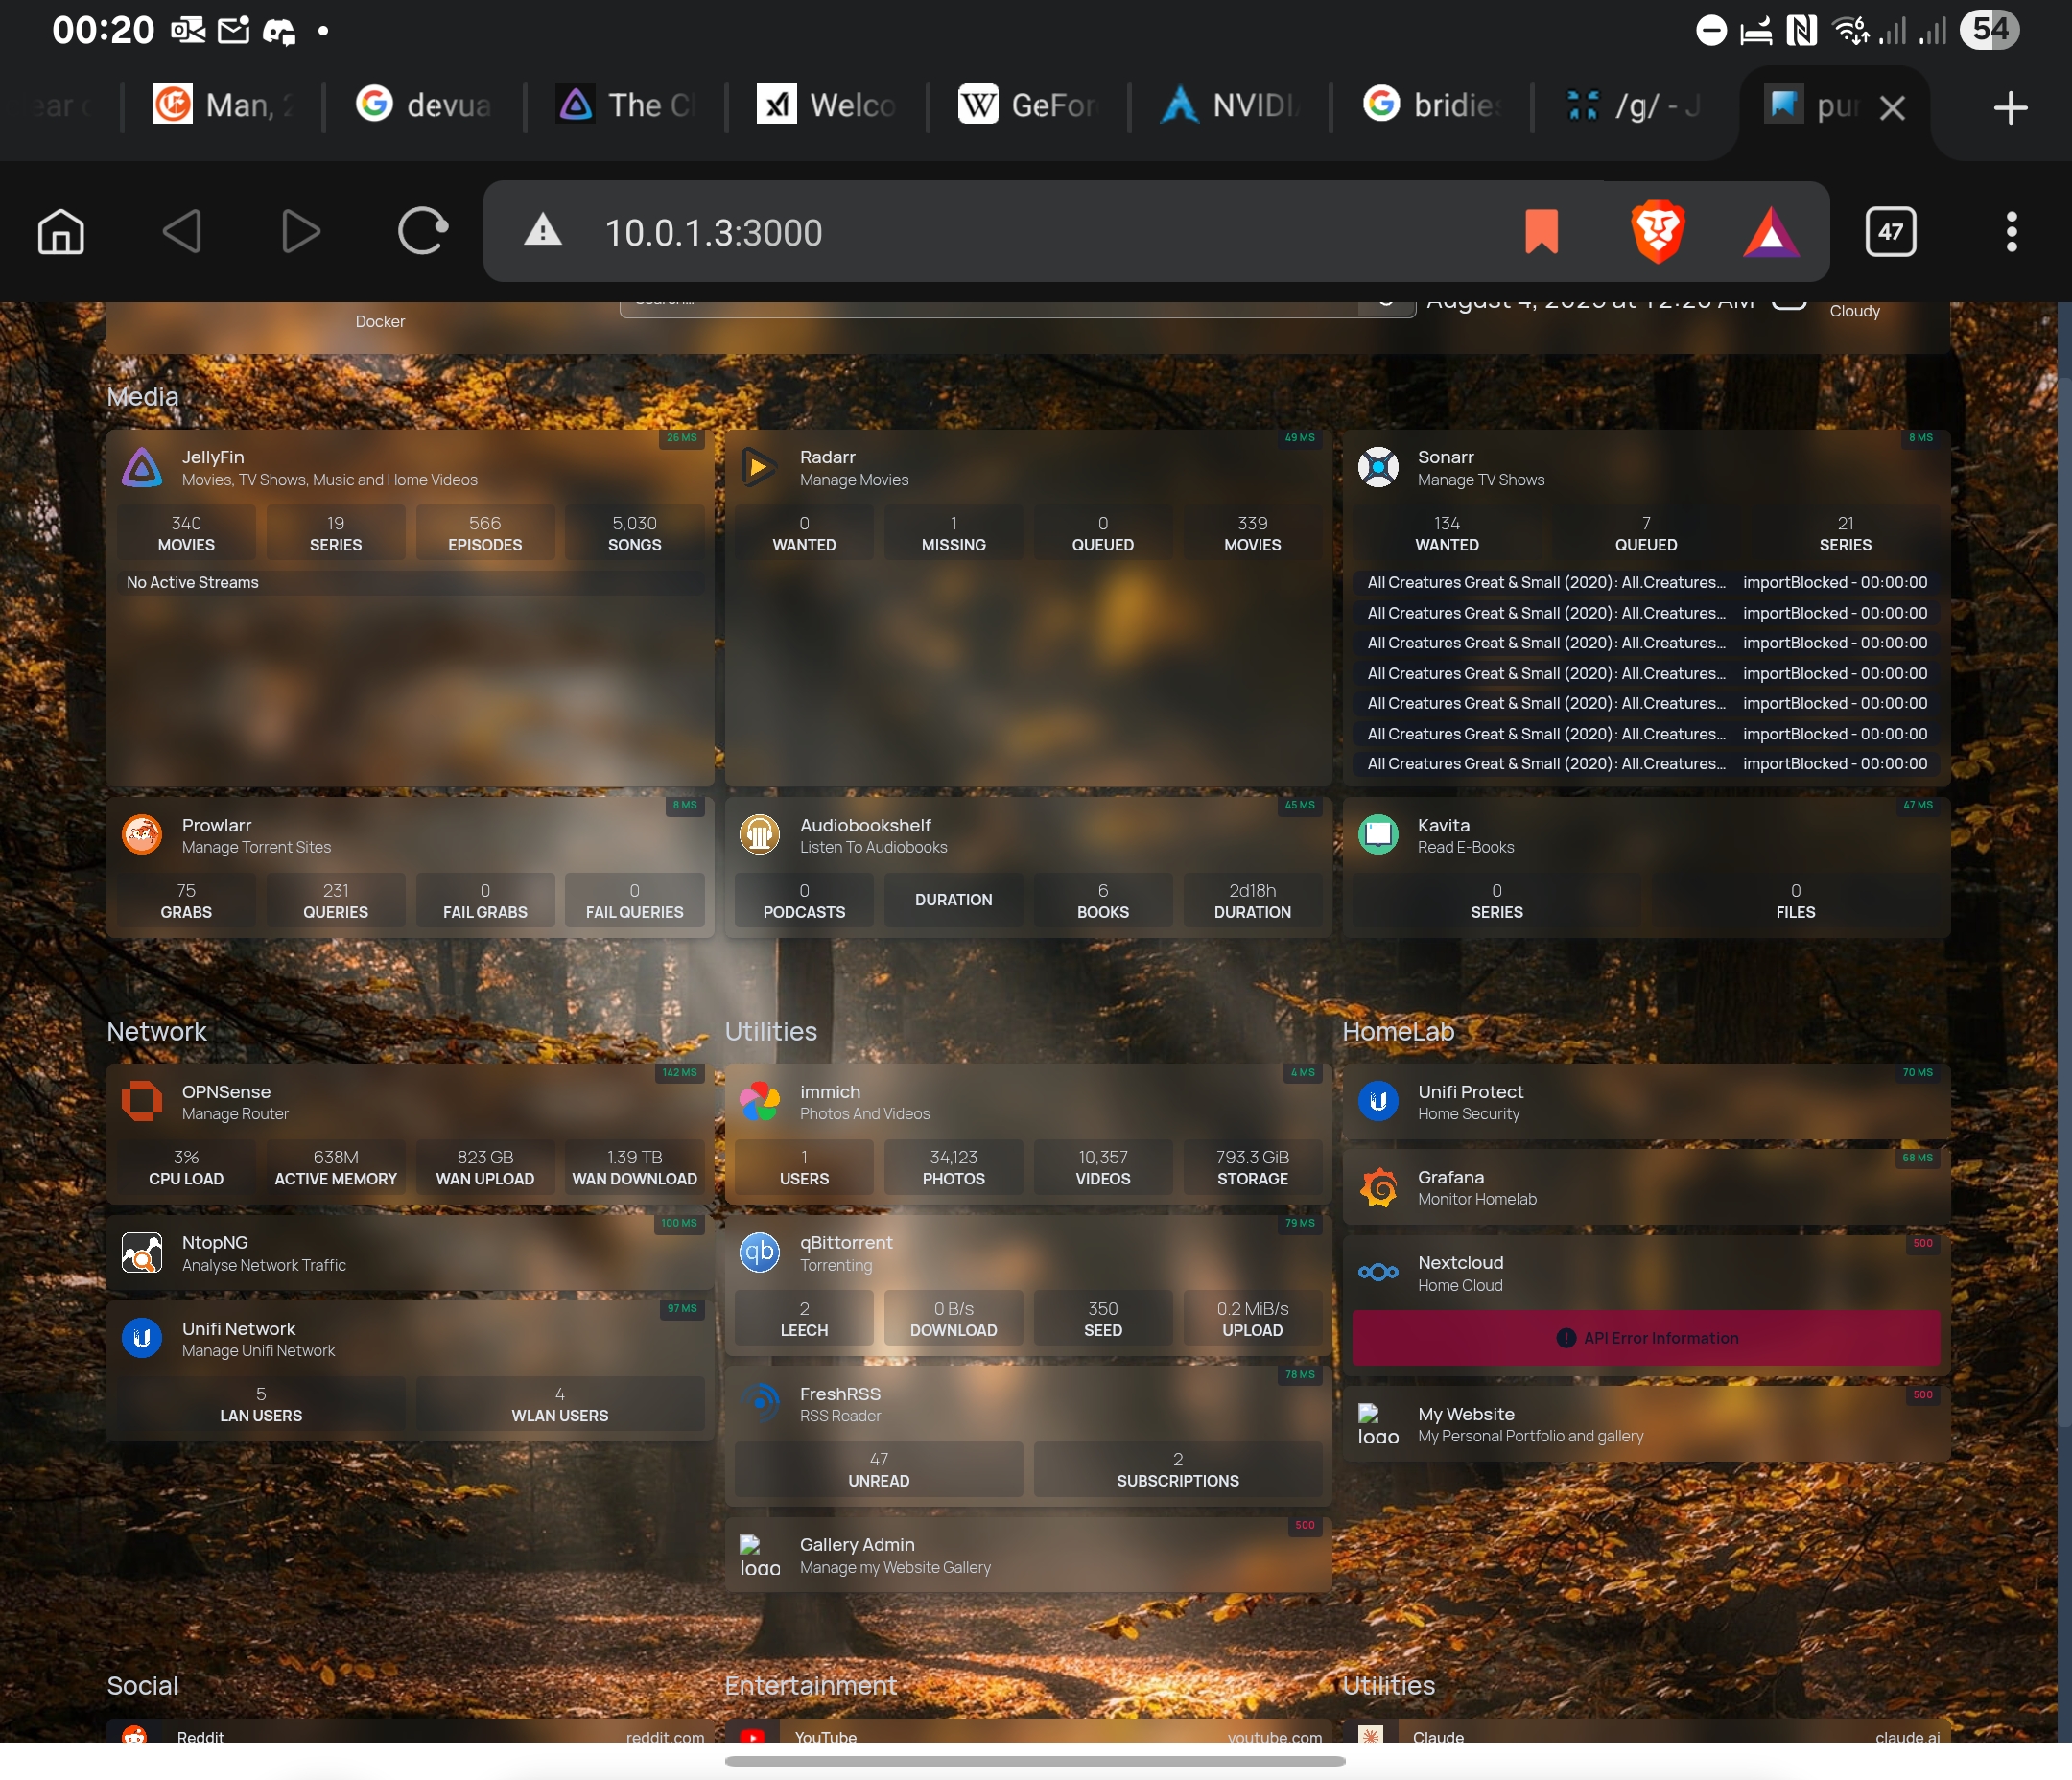The height and width of the screenshot is (1780, 2072).
Task: Tap the browser home icon
Action: 61,232
